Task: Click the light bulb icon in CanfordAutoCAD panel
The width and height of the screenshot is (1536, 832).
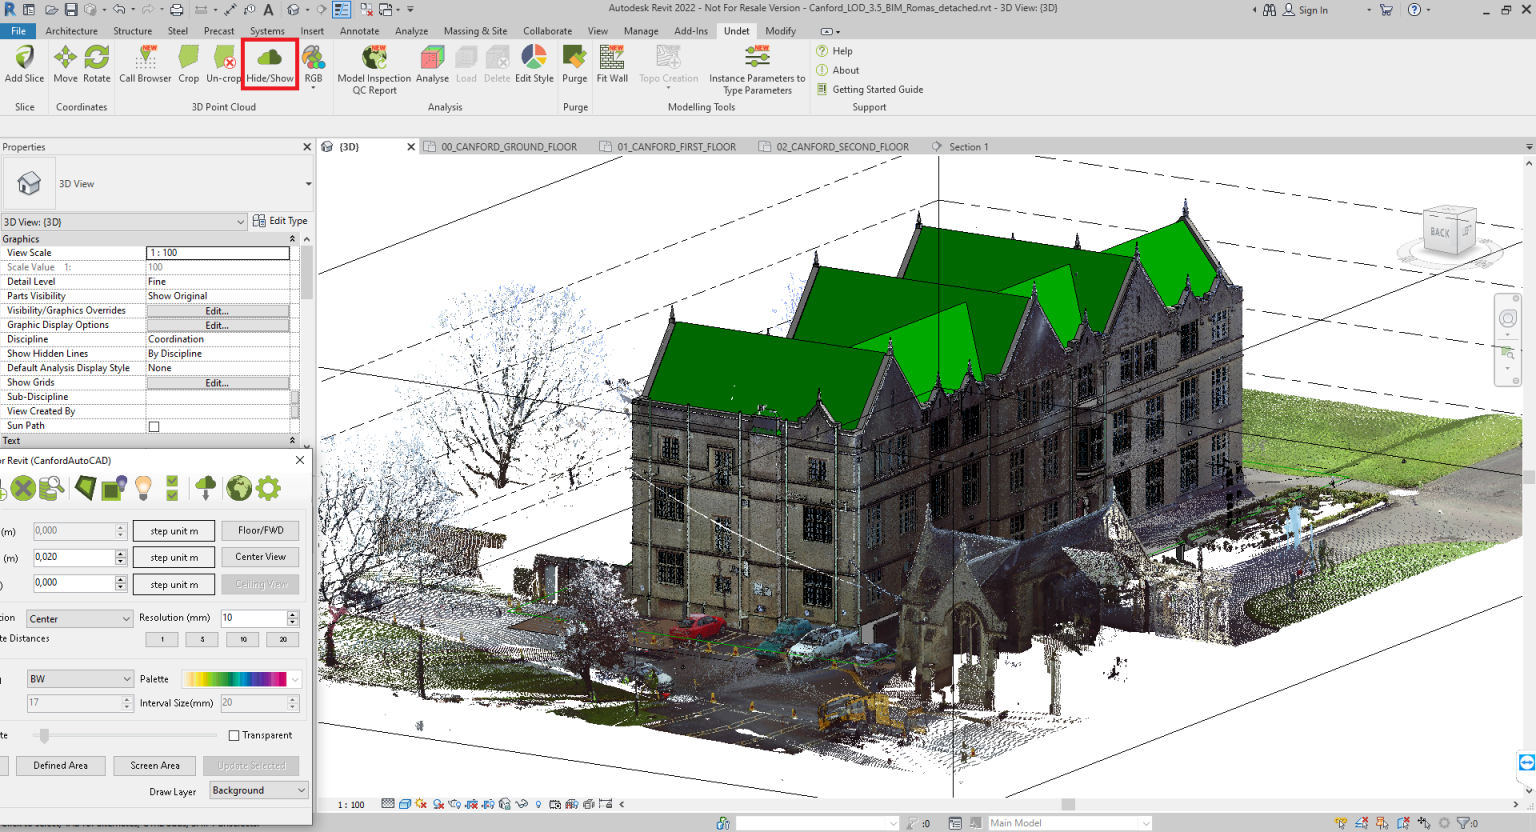Action: (x=143, y=488)
